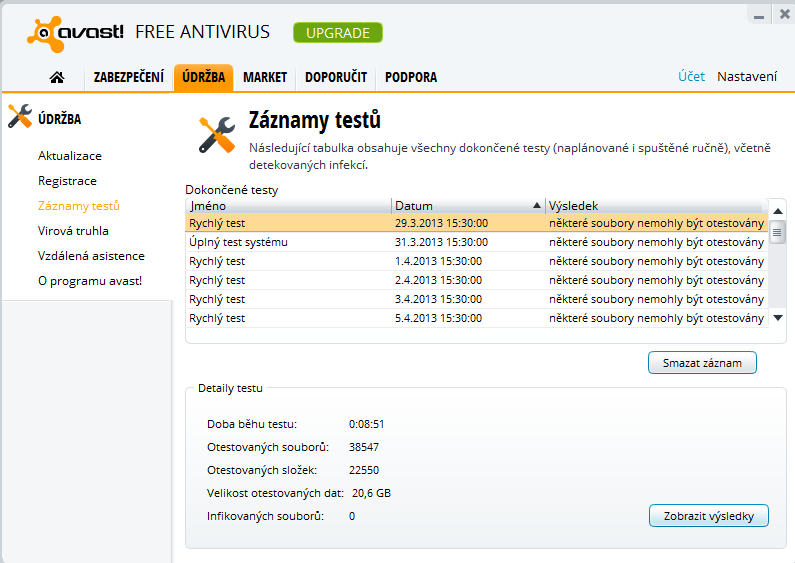The image size is (795, 563).
Task: Click the green Upgrade button
Action: coord(338,33)
